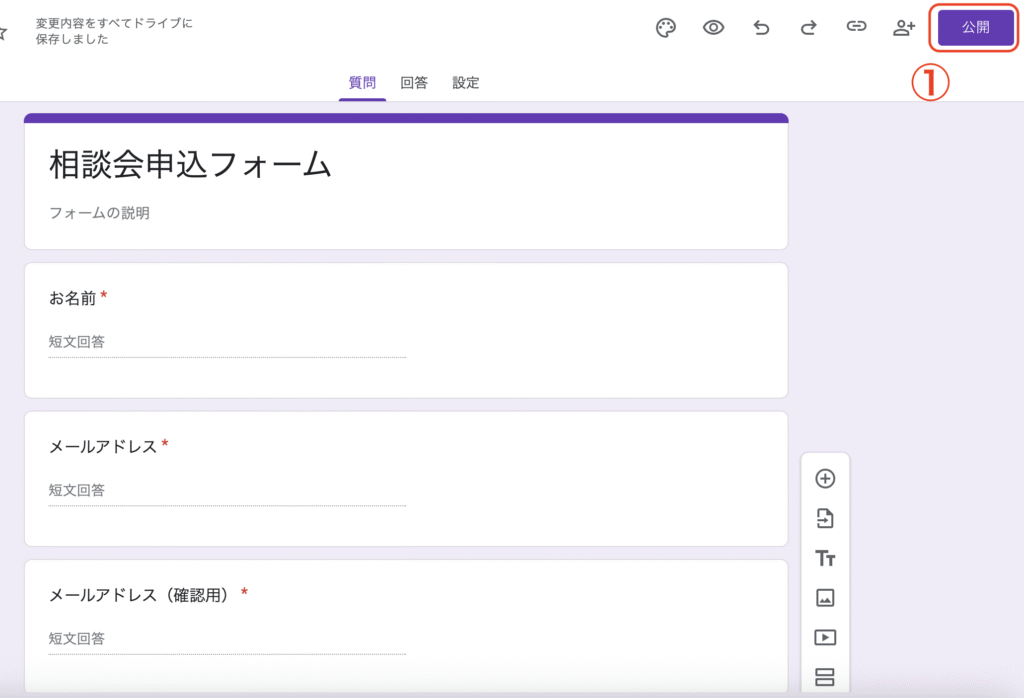This screenshot has height=698, width=1024.
Task: Preview the form with the eye icon
Action: click(x=713, y=27)
